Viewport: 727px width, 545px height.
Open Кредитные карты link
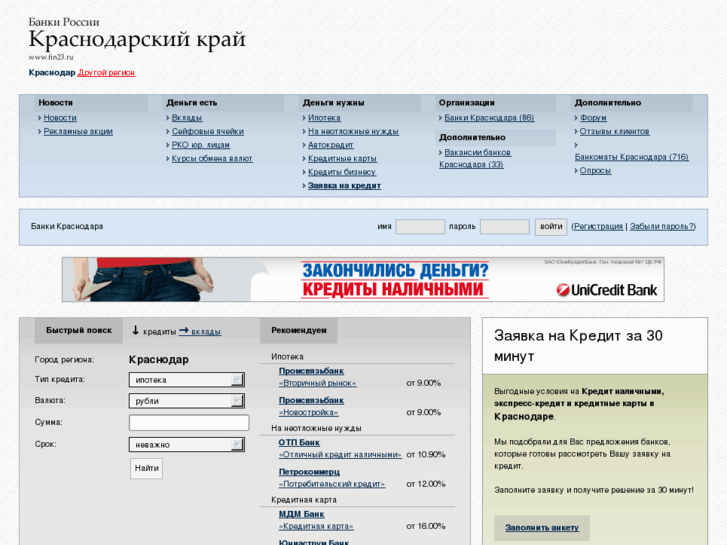(x=342, y=158)
